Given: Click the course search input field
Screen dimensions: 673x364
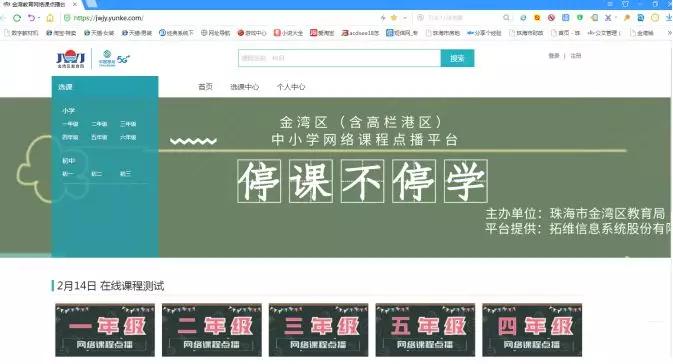Looking at the screenshot, I should [340, 58].
